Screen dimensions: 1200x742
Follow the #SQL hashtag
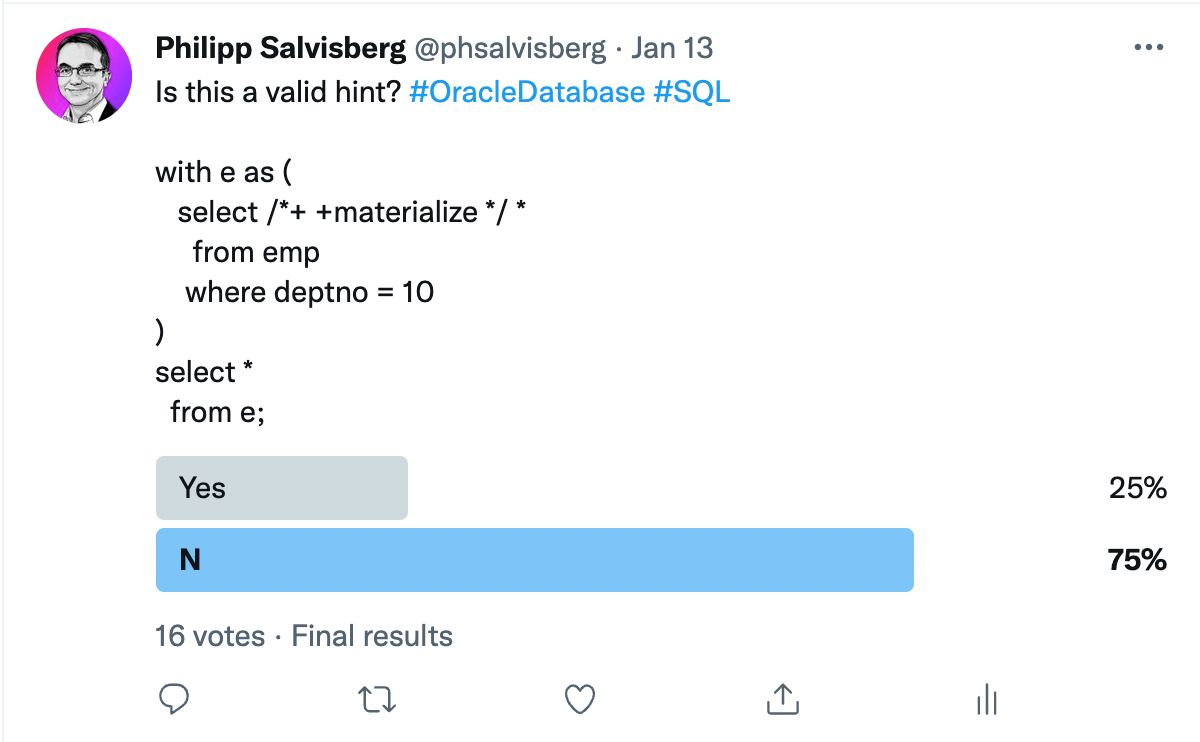coord(691,92)
